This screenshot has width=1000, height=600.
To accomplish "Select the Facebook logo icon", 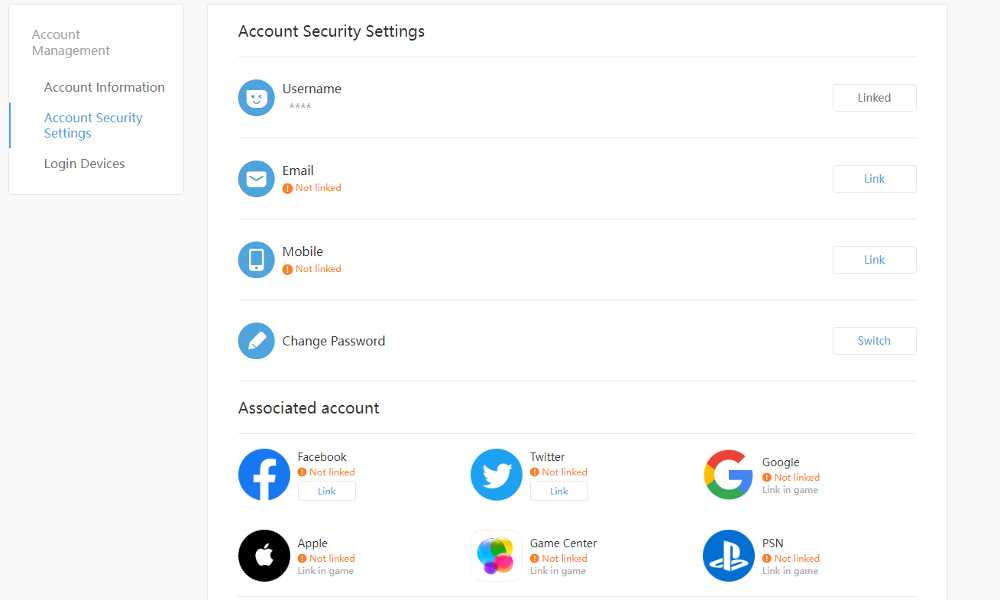I will tap(264, 474).
